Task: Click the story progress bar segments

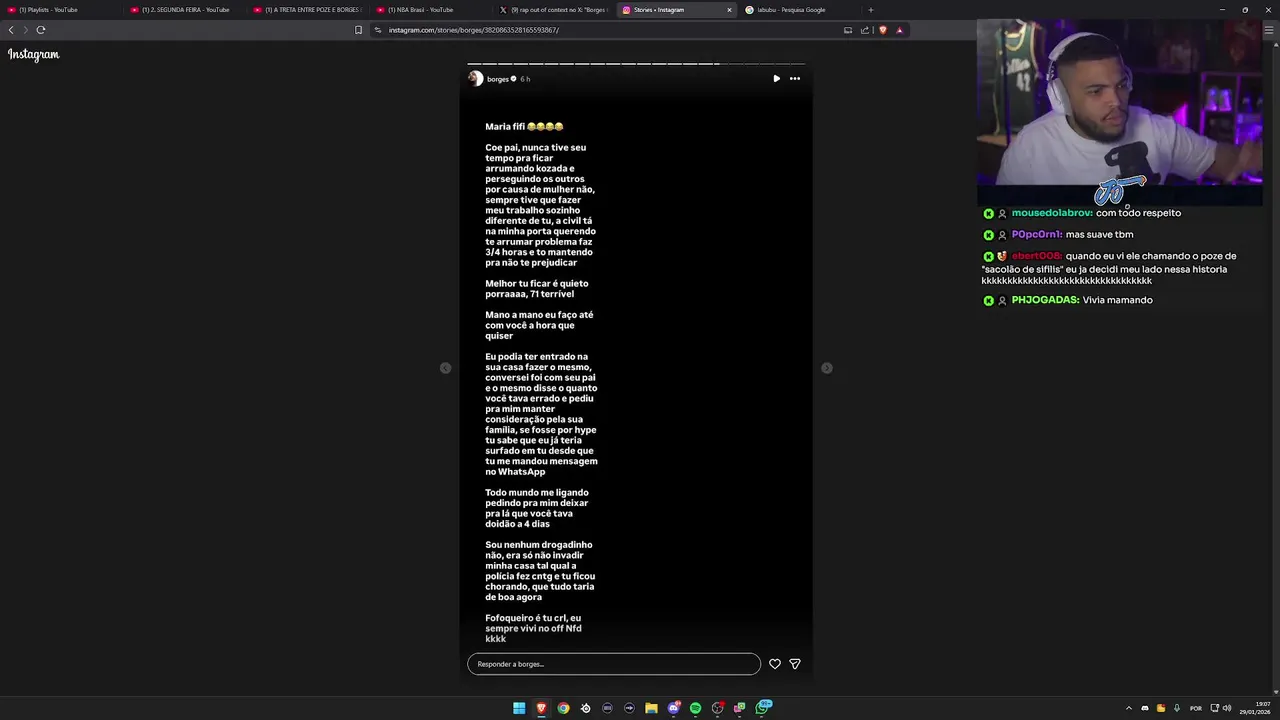Action: pos(636,64)
